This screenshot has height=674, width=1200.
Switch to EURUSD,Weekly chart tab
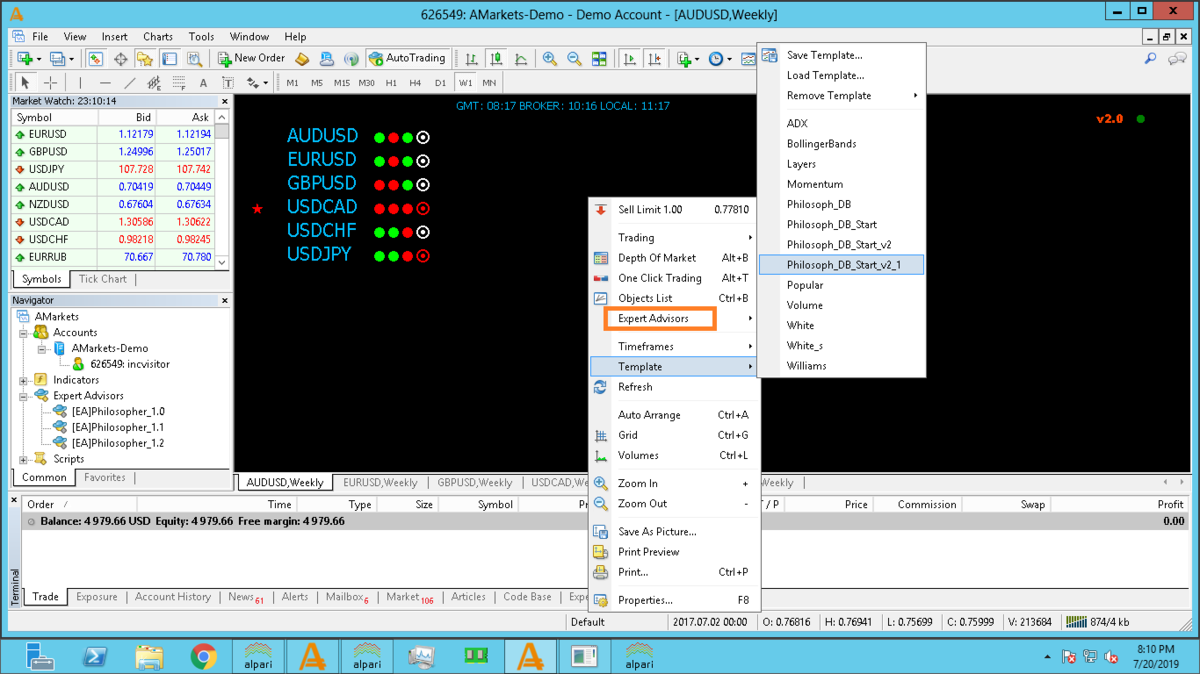380,483
